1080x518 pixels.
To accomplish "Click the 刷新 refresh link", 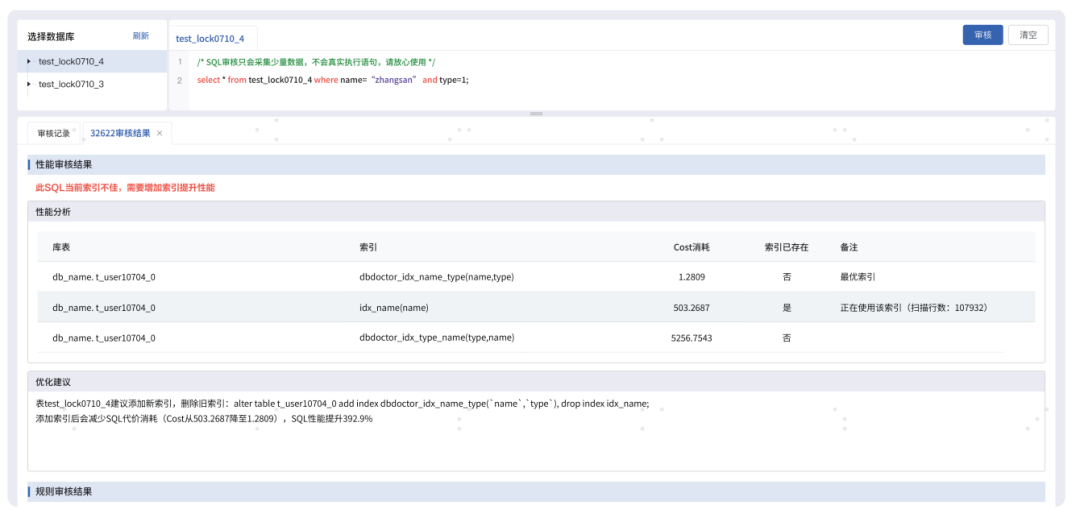I will point(141,36).
